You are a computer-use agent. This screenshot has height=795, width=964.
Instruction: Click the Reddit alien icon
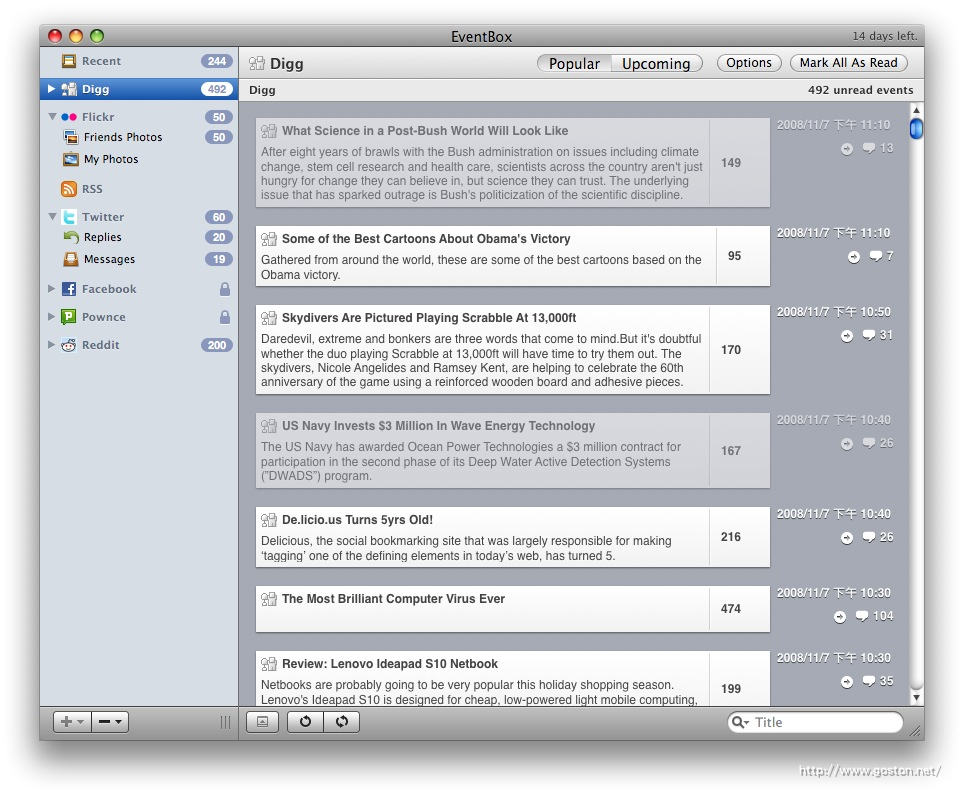coord(69,345)
